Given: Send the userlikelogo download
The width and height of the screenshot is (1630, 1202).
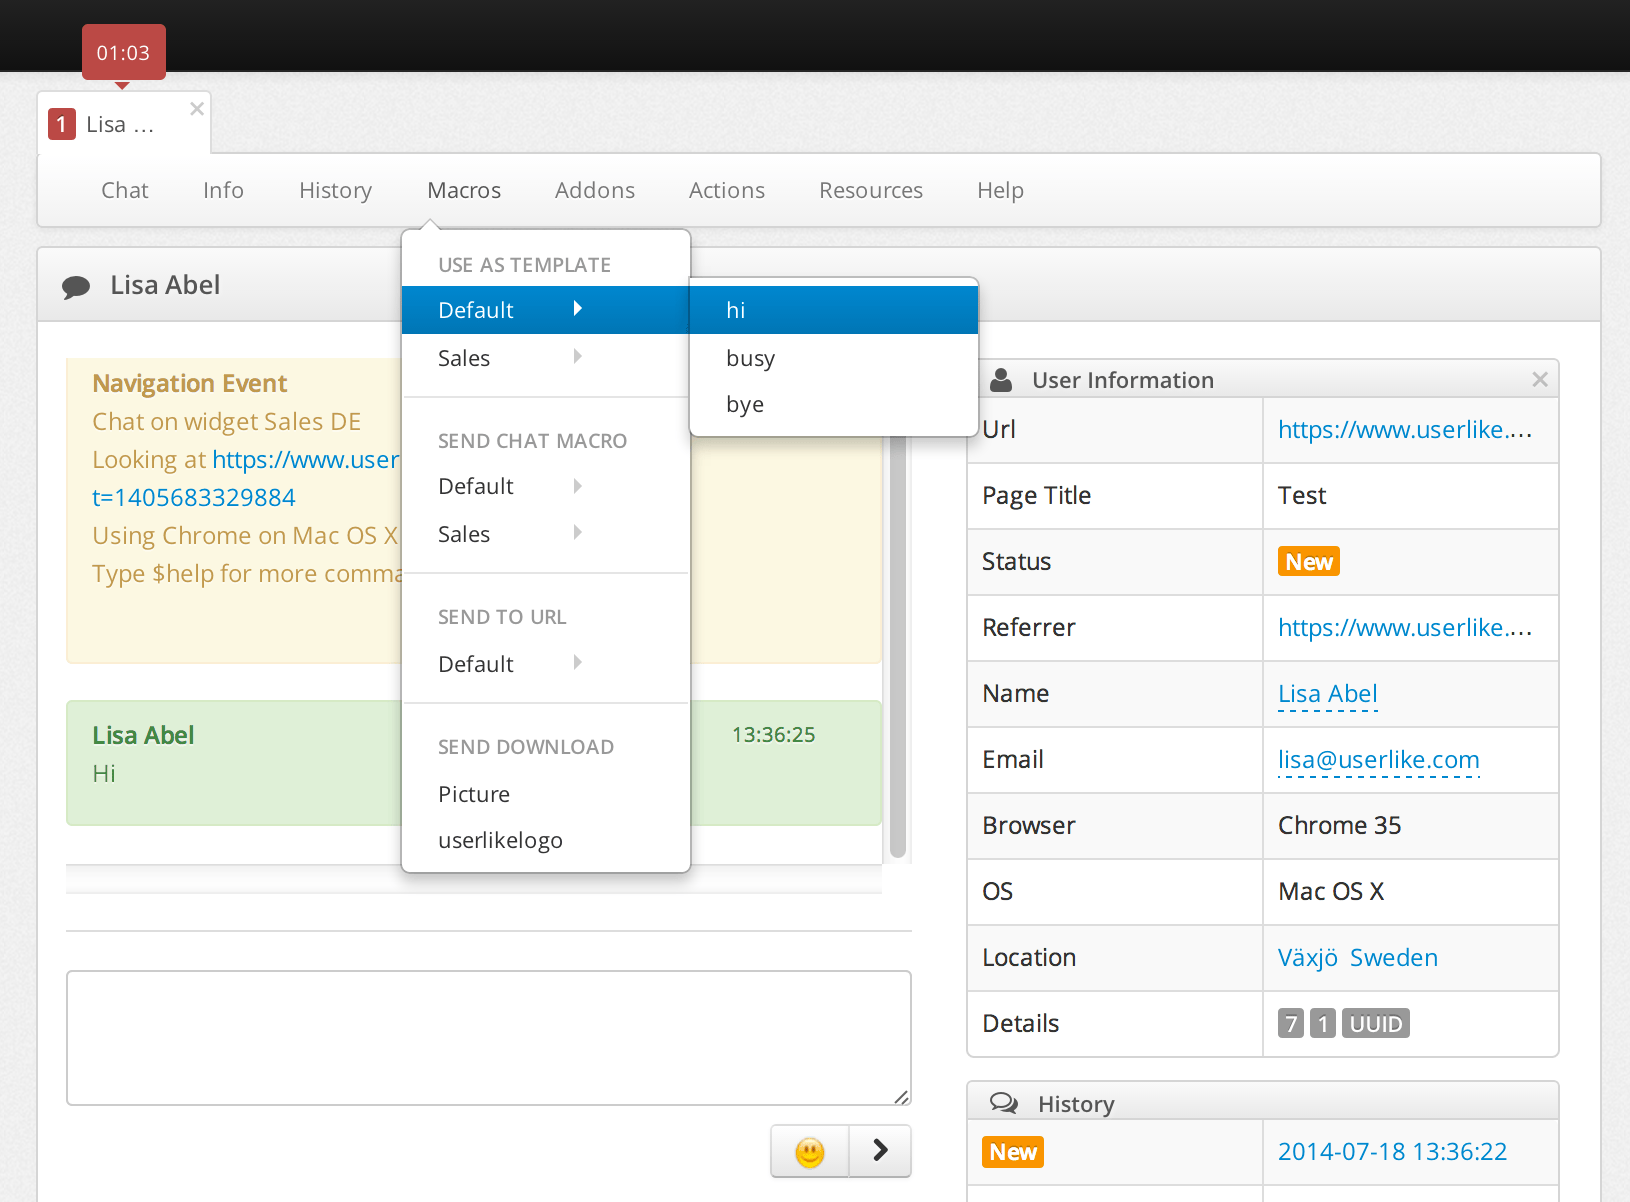Looking at the screenshot, I should coord(500,841).
